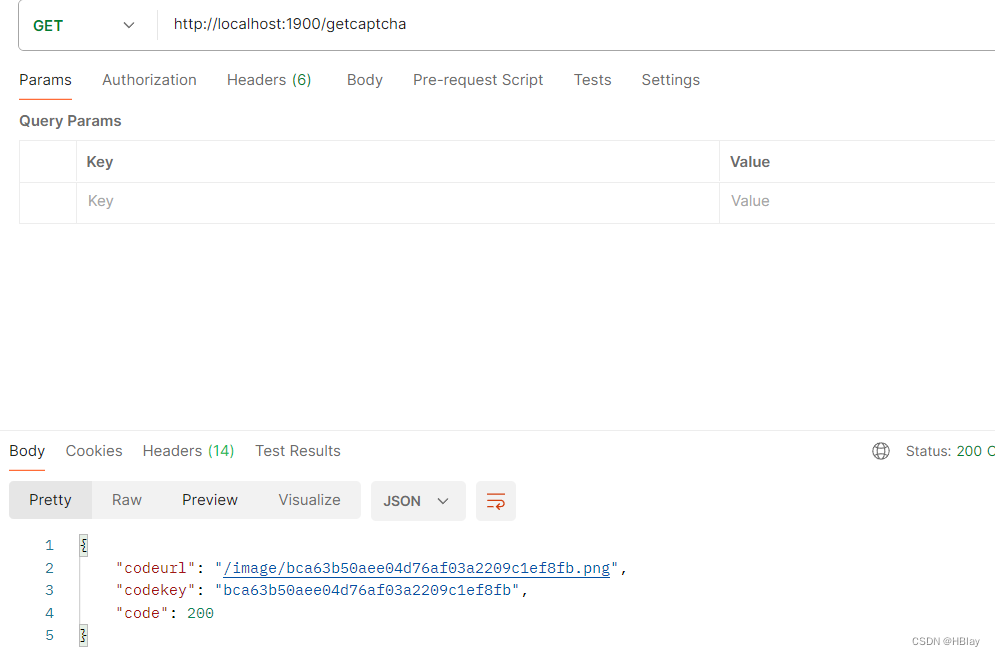Click the globe icon near the status bar
The width and height of the screenshot is (995, 656).
(x=881, y=451)
